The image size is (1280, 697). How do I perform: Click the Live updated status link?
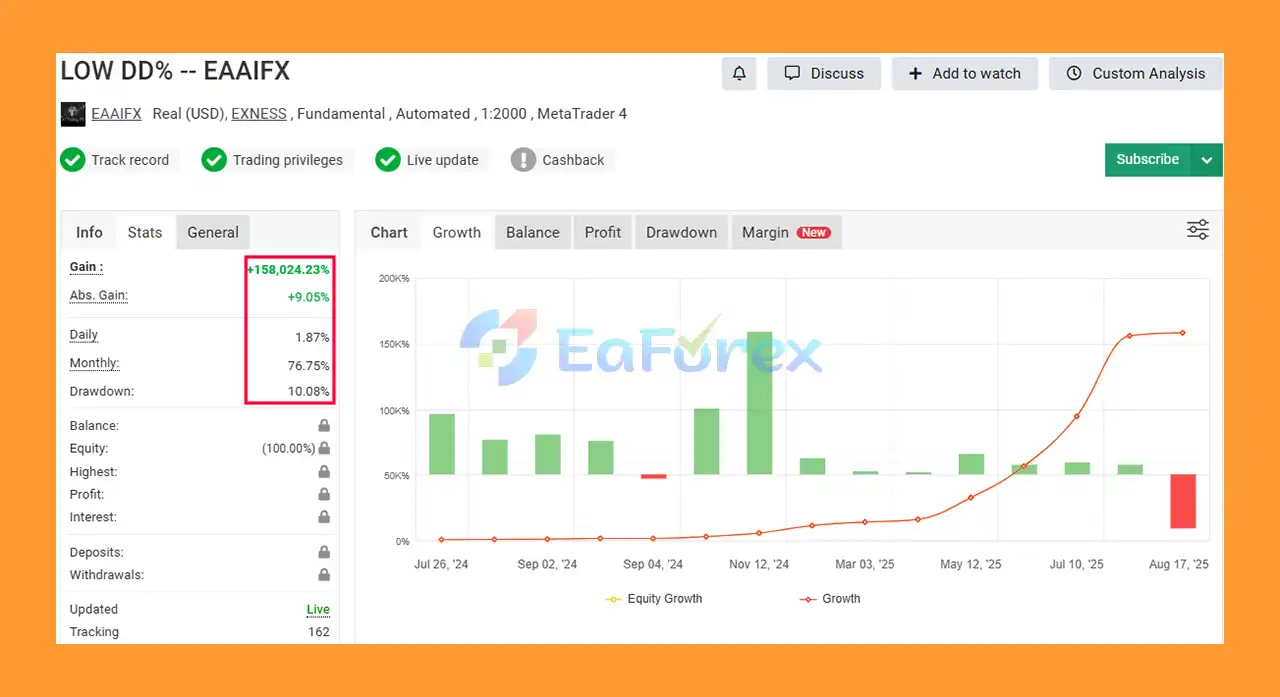pos(318,609)
